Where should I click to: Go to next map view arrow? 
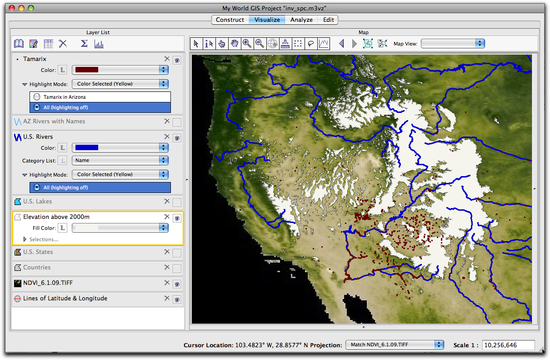pyautogui.click(x=354, y=44)
